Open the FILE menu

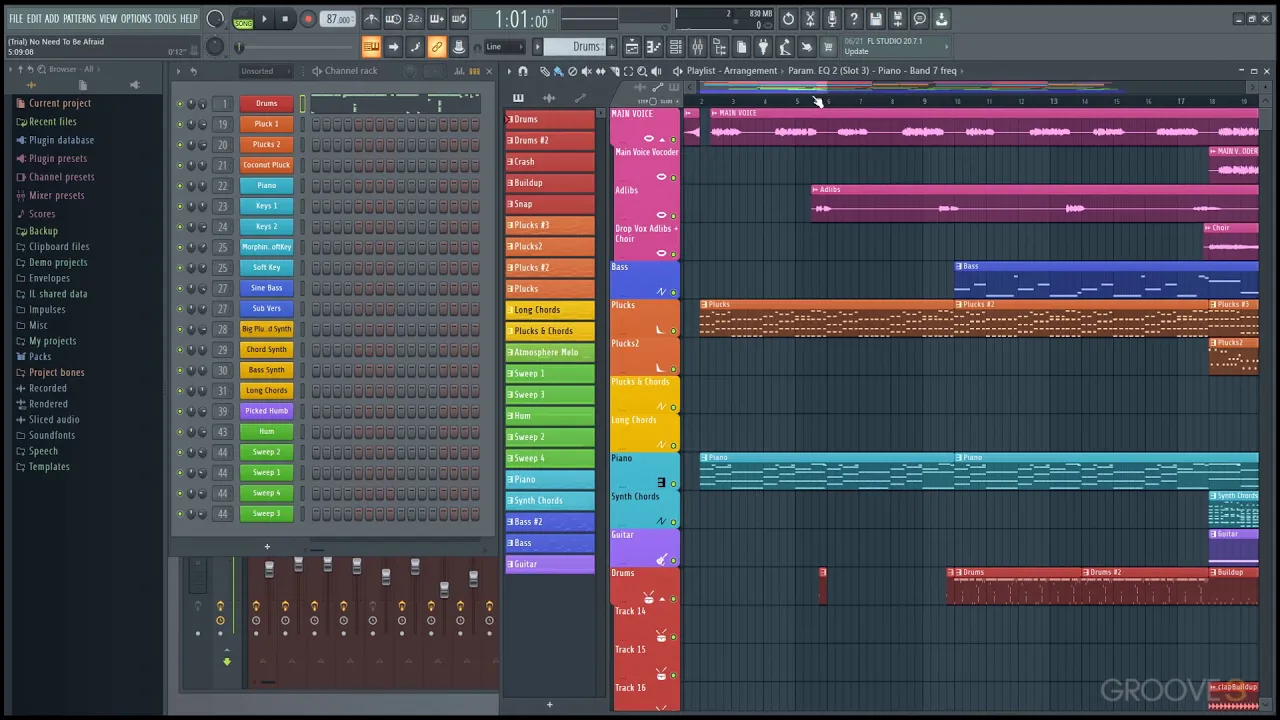click(x=15, y=19)
